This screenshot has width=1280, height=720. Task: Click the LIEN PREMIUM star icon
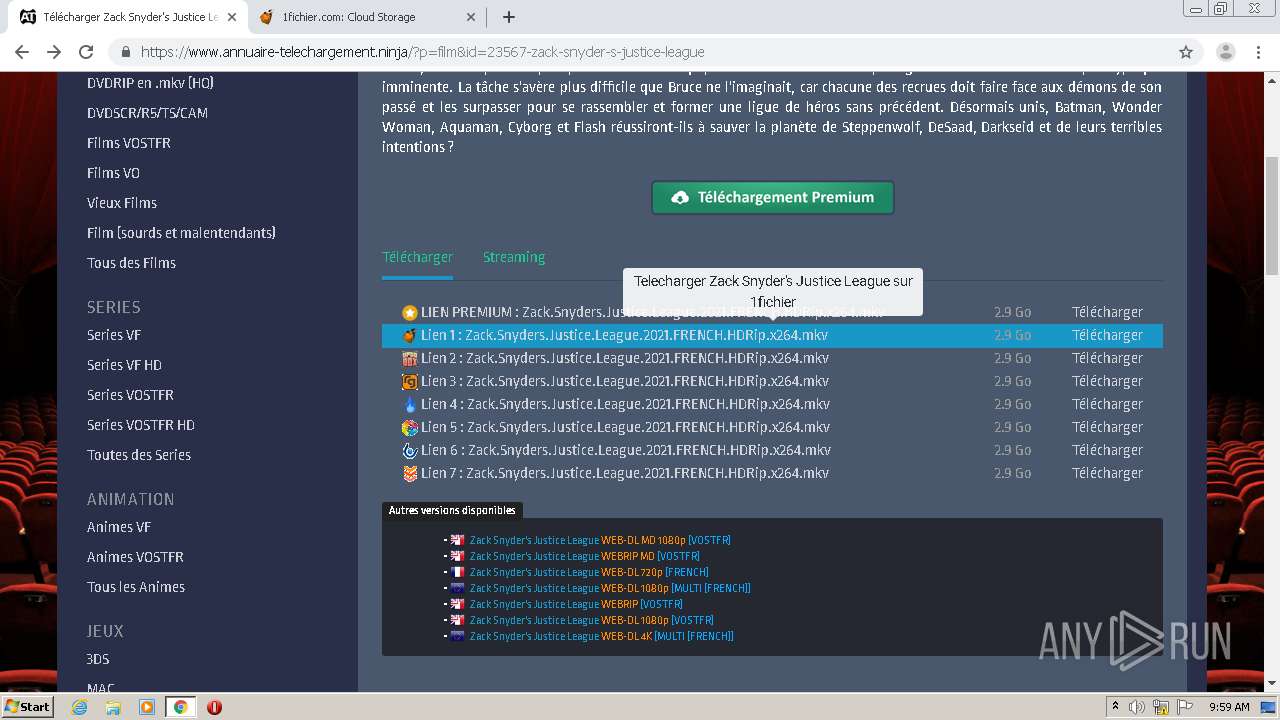pyautogui.click(x=409, y=313)
